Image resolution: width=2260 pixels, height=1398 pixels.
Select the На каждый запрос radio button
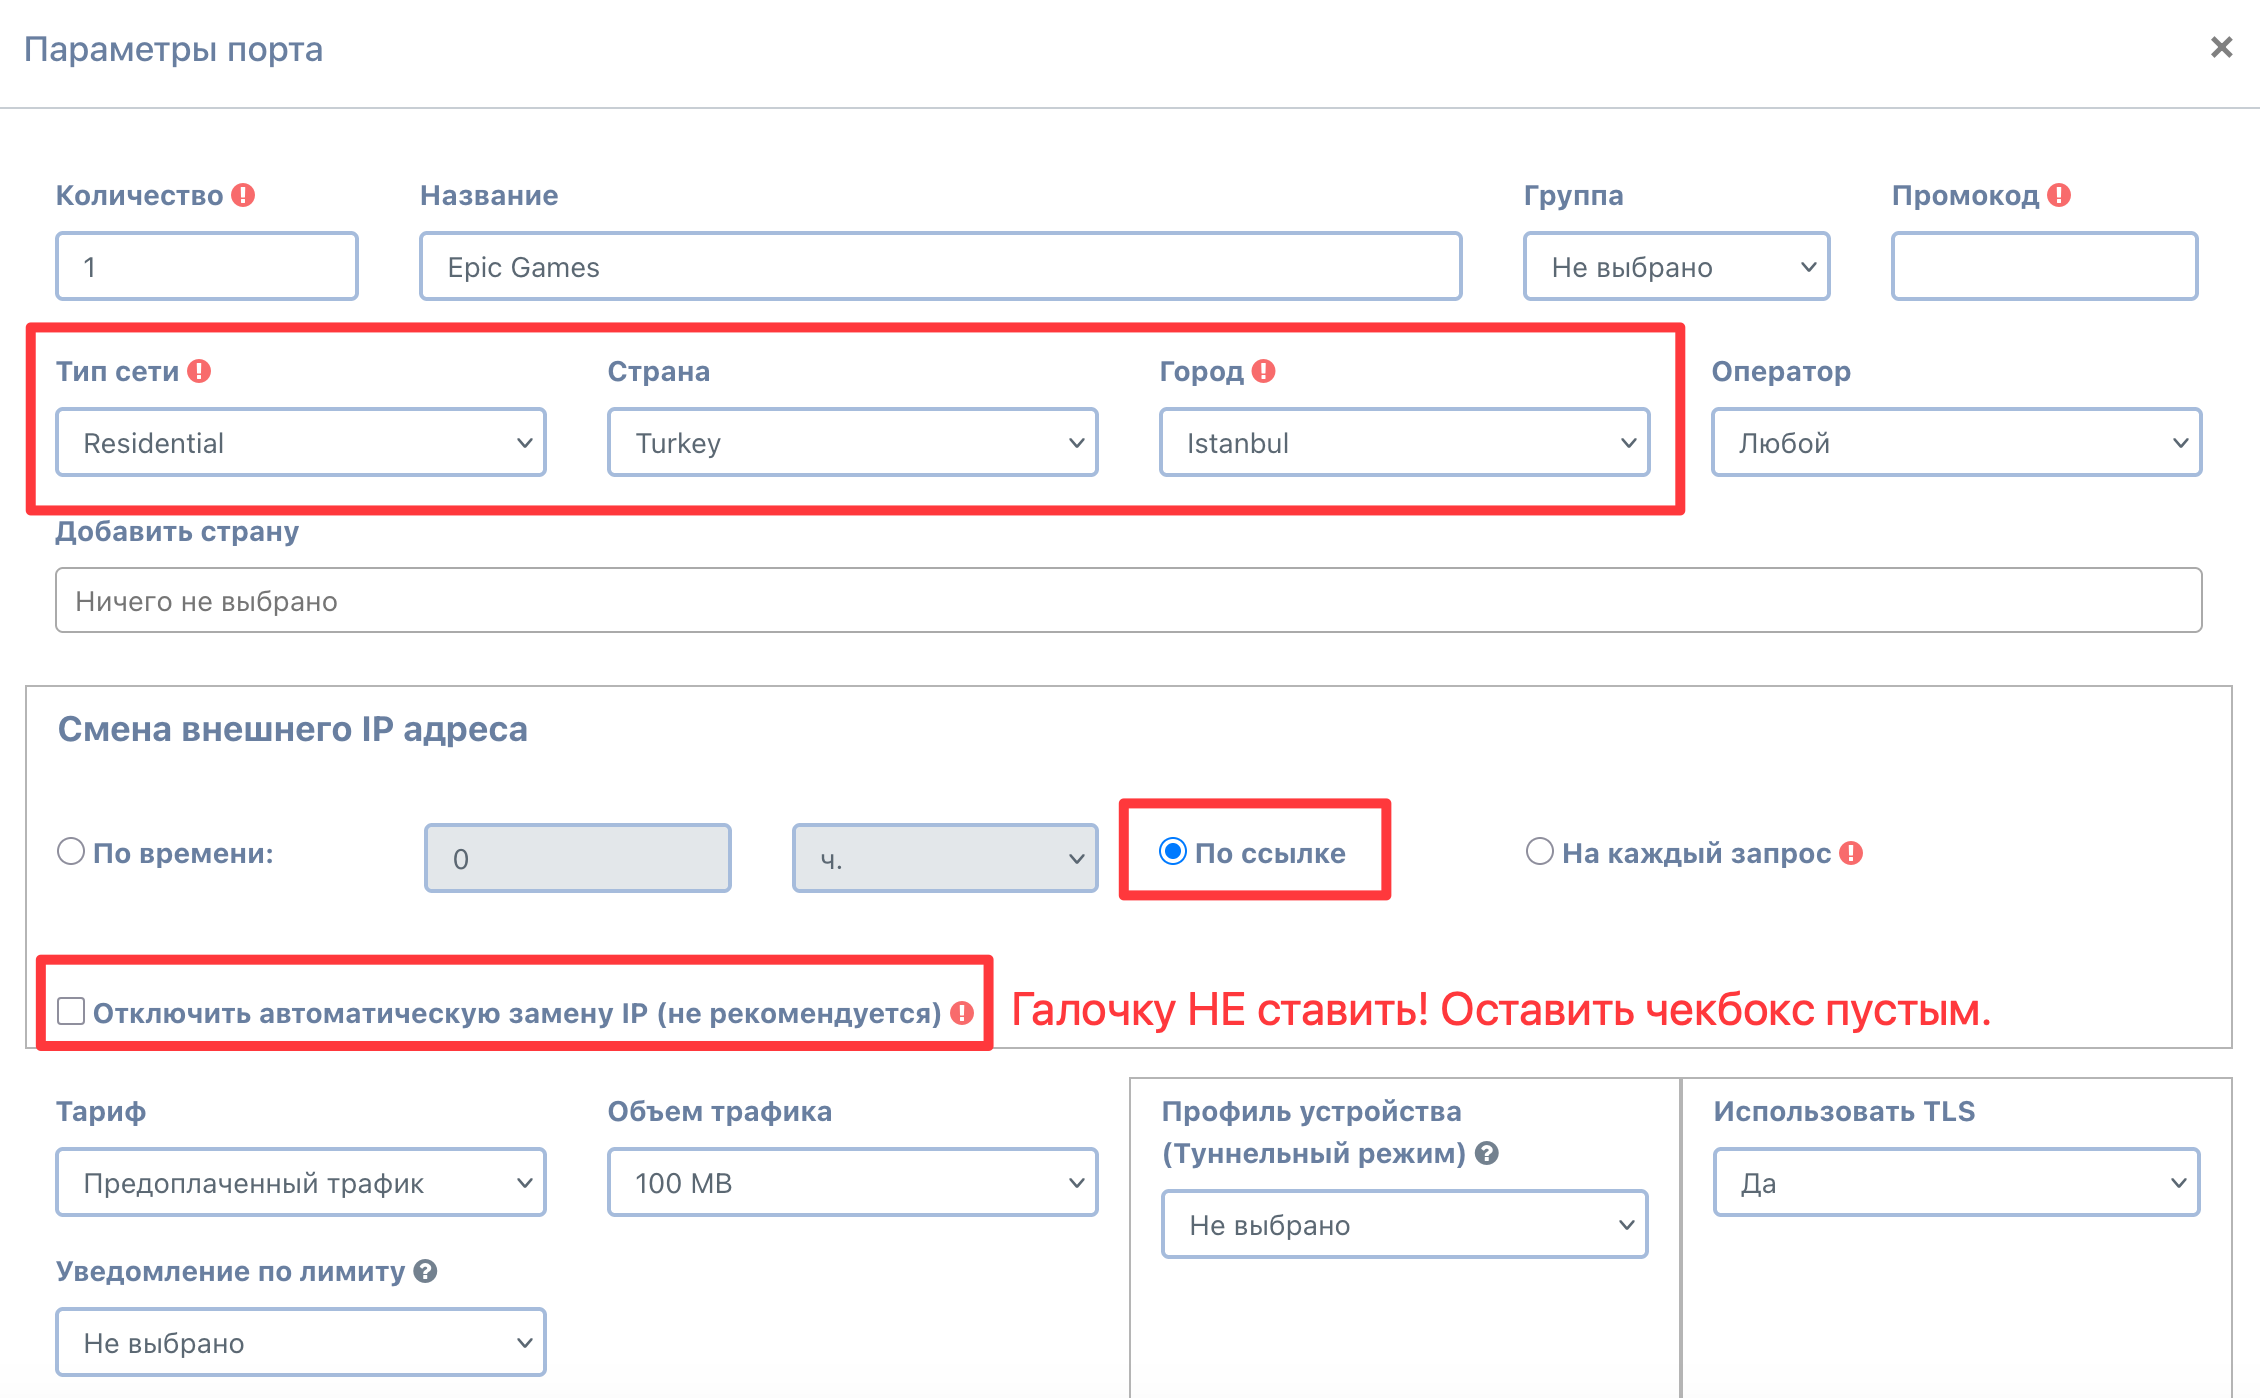point(1540,851)
